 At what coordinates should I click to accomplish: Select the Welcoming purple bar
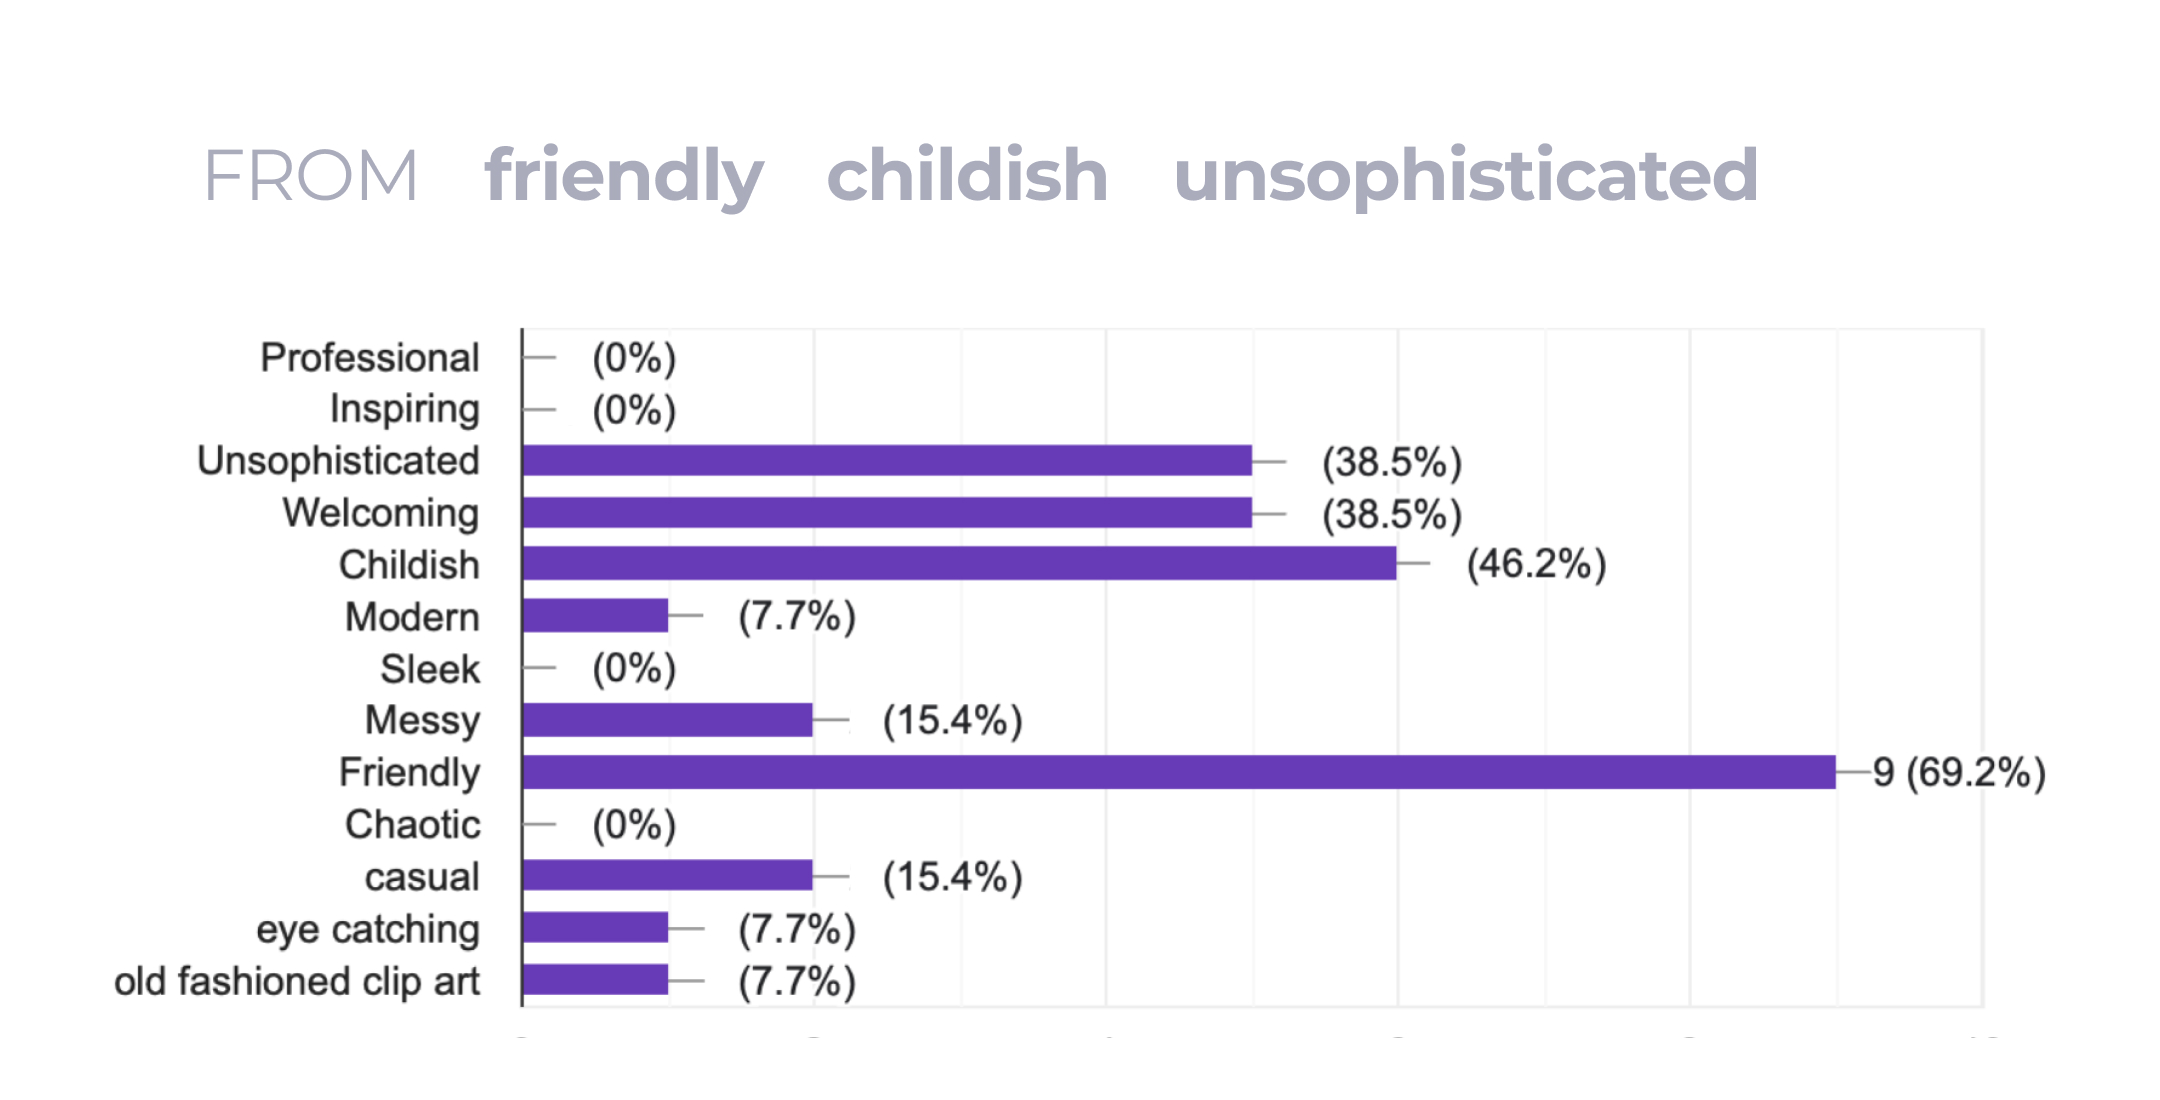886,512
